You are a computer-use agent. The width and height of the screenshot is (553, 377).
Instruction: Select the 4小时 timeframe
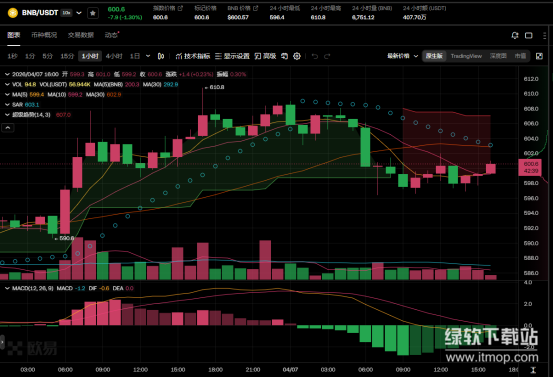coord(114,56)
